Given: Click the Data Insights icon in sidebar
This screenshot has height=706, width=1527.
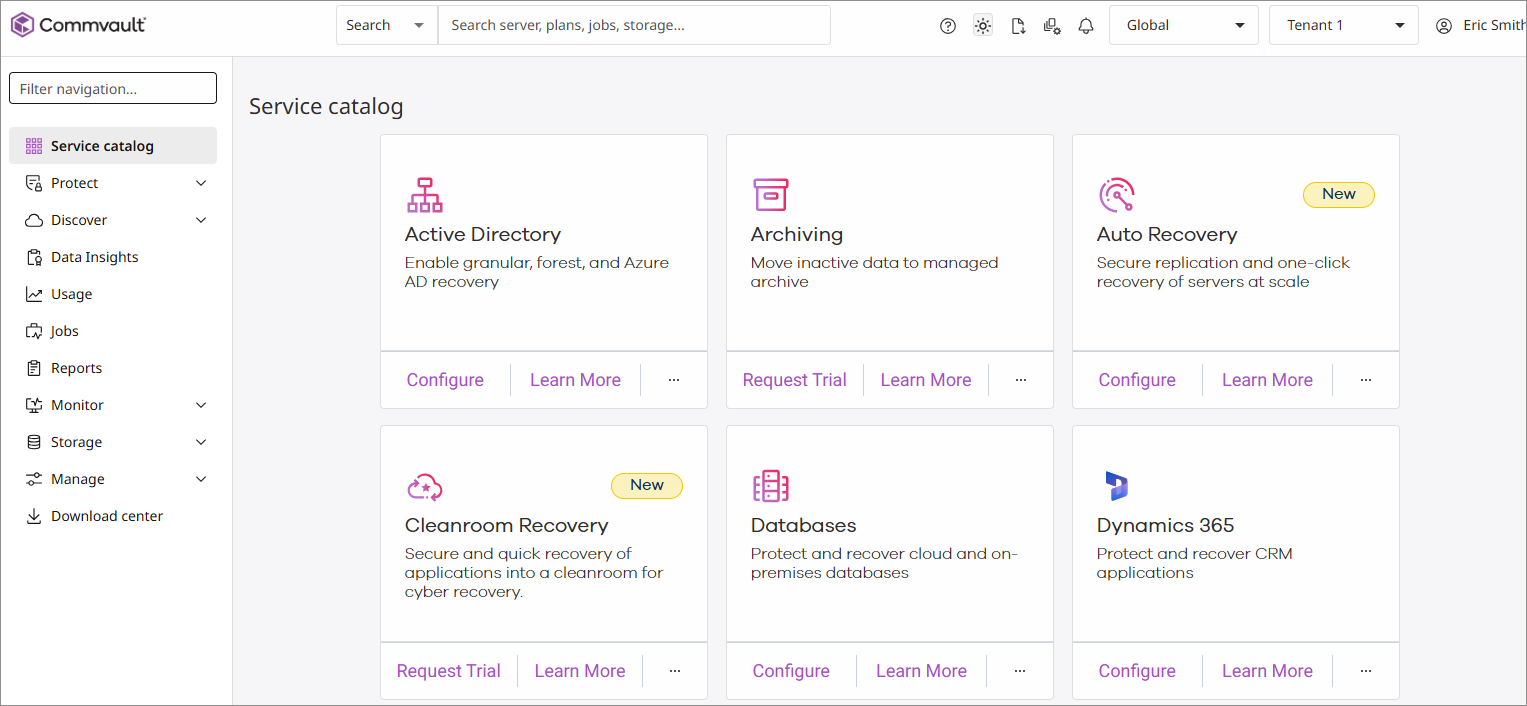Looking at the screenshot, I should coord(34,257).
